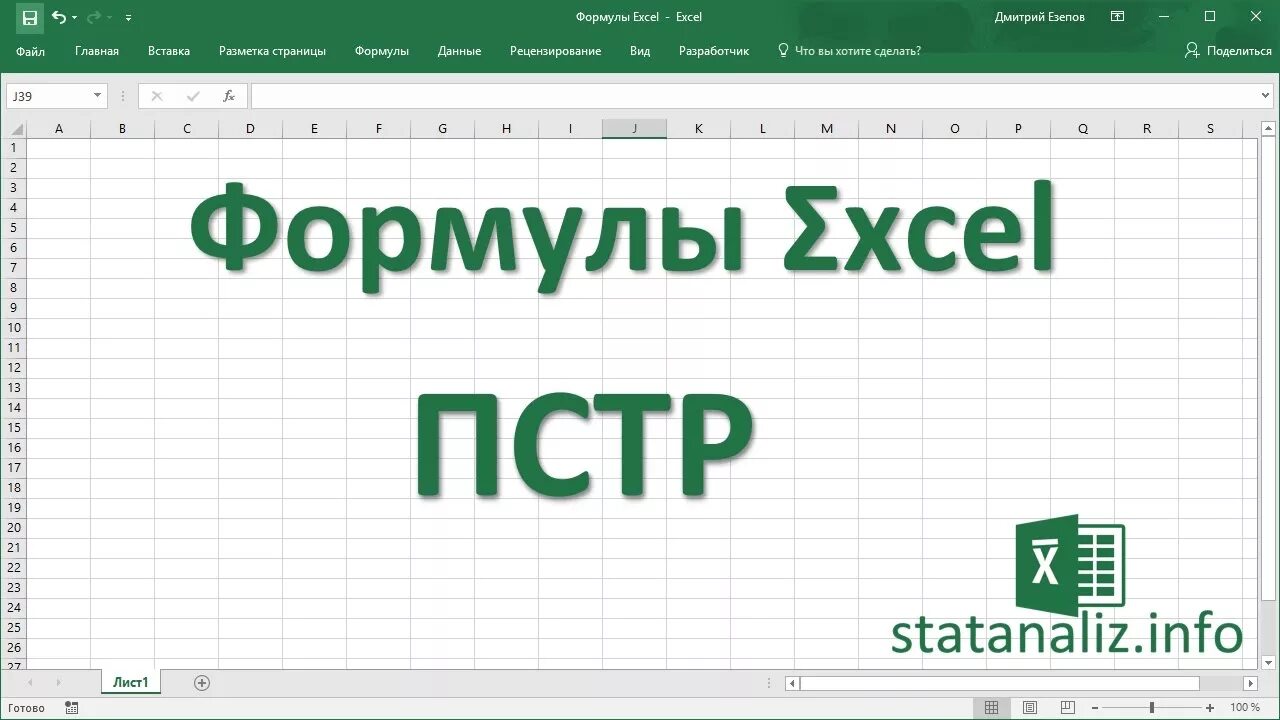Expand the formula bar chevron
The height and width of the screenshot is (720, 1280).
pos(1267,96)
